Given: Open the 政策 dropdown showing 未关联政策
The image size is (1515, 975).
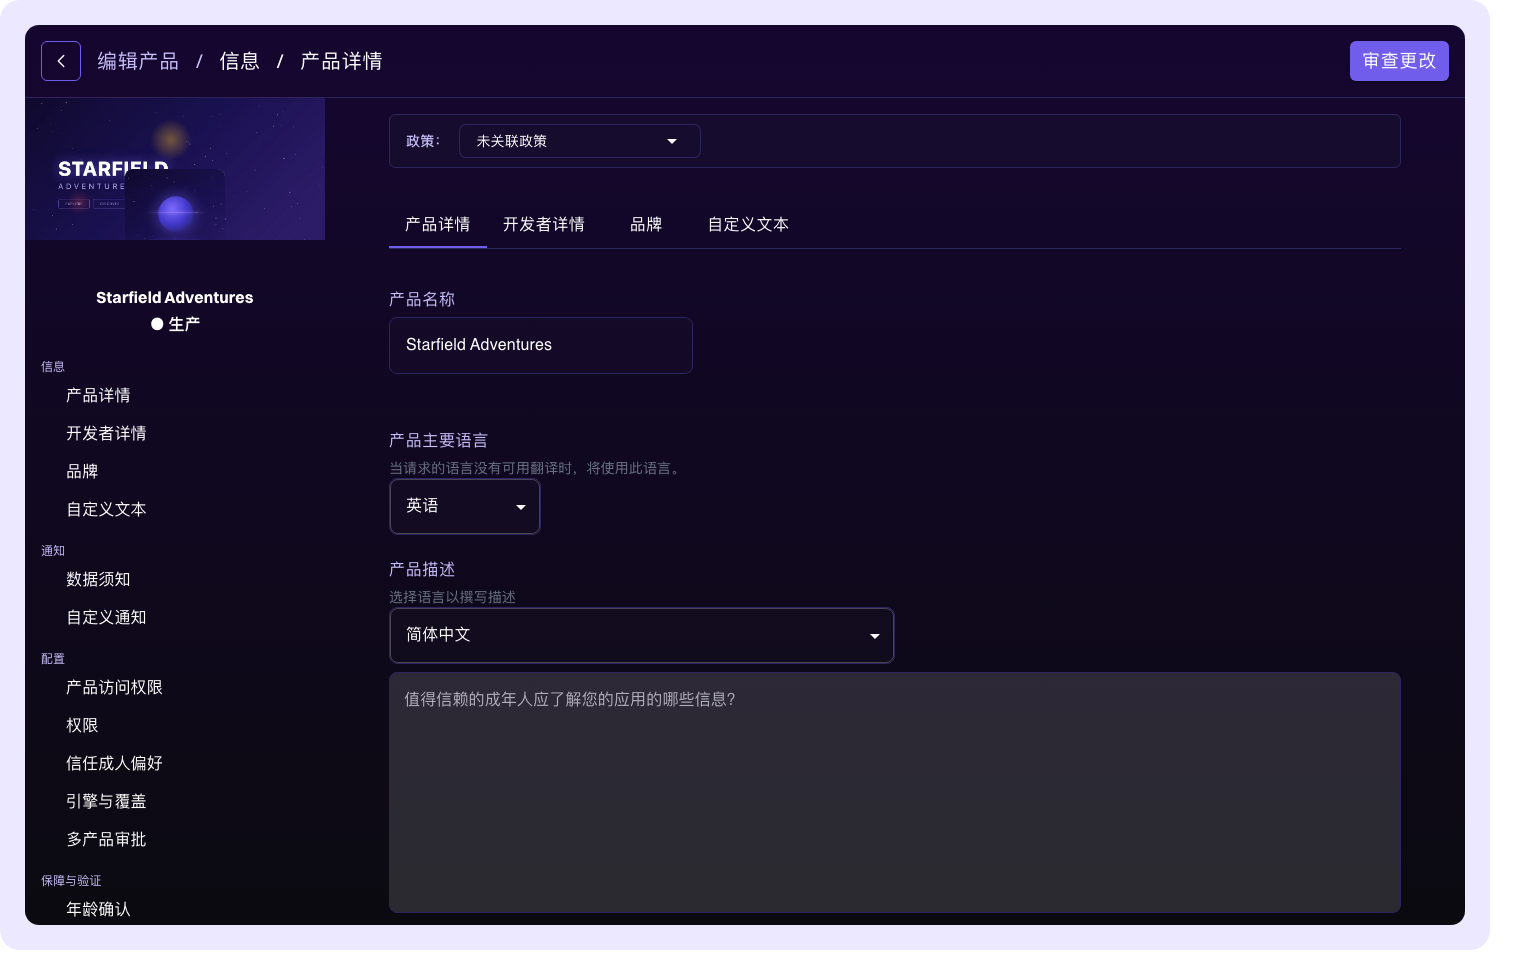Looking at the screenshot, I should point(579,141).
